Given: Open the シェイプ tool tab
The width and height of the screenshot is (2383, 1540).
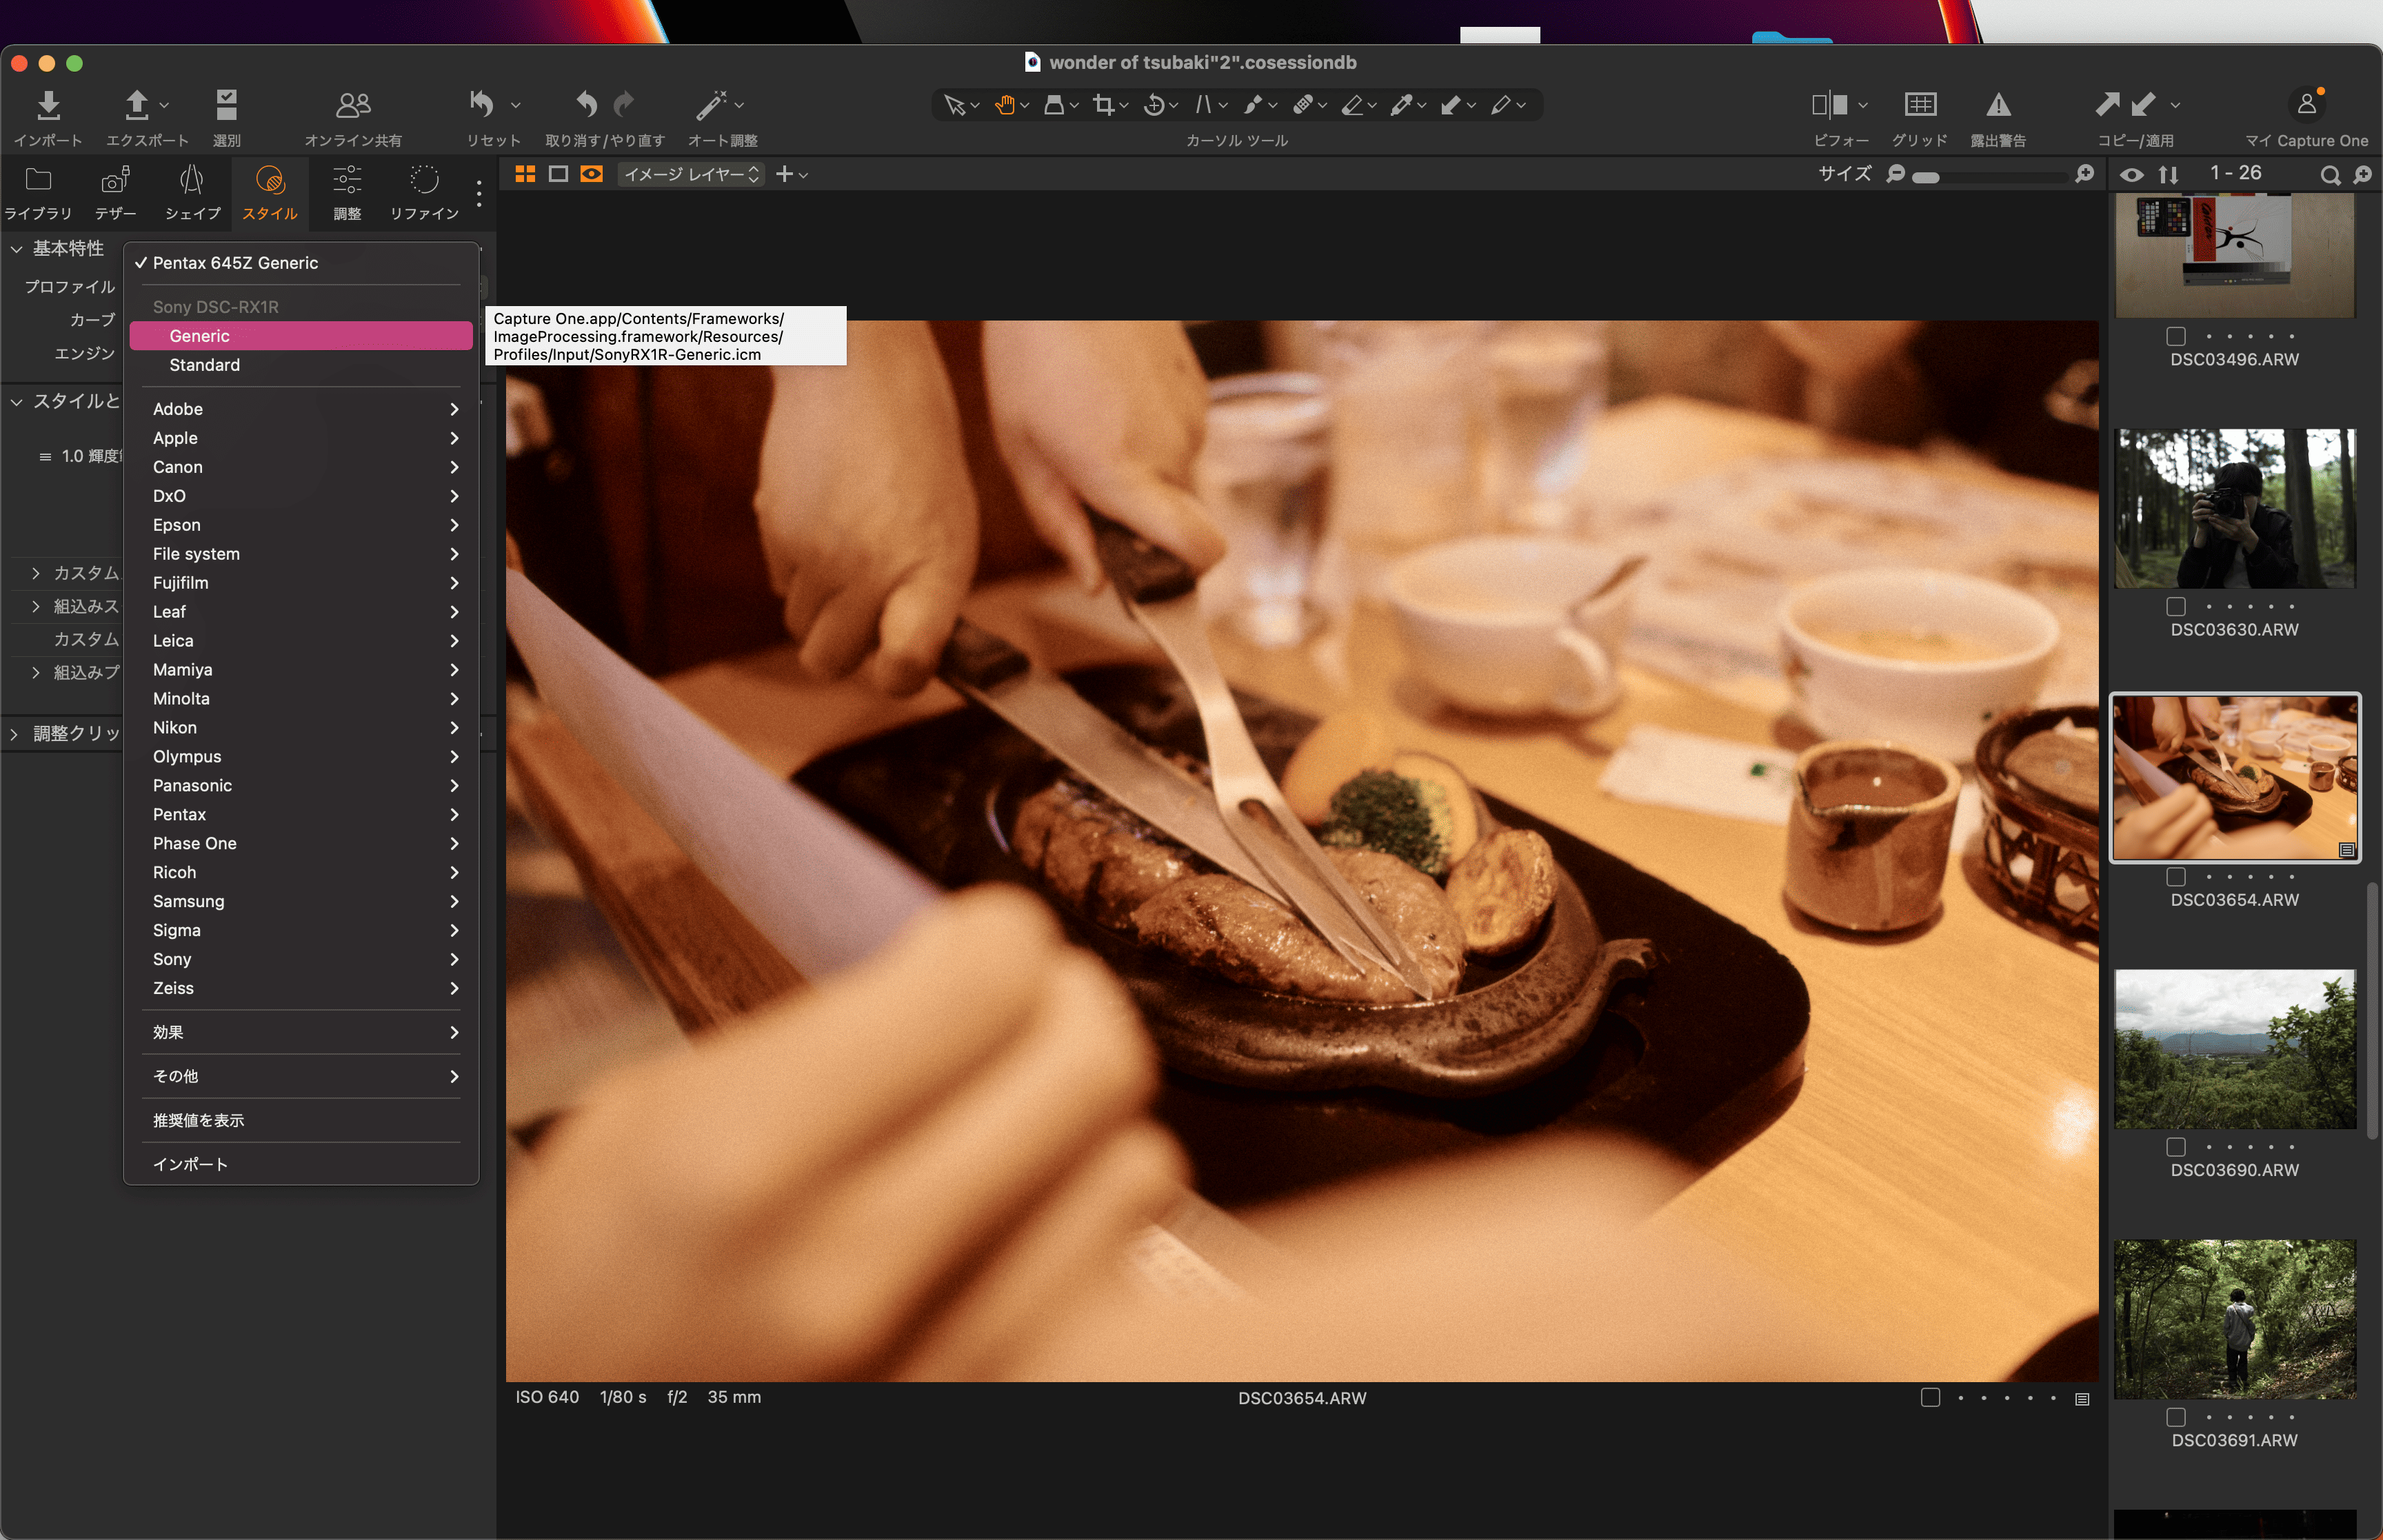Looking at the screenshot, I should tap(192, 193).
